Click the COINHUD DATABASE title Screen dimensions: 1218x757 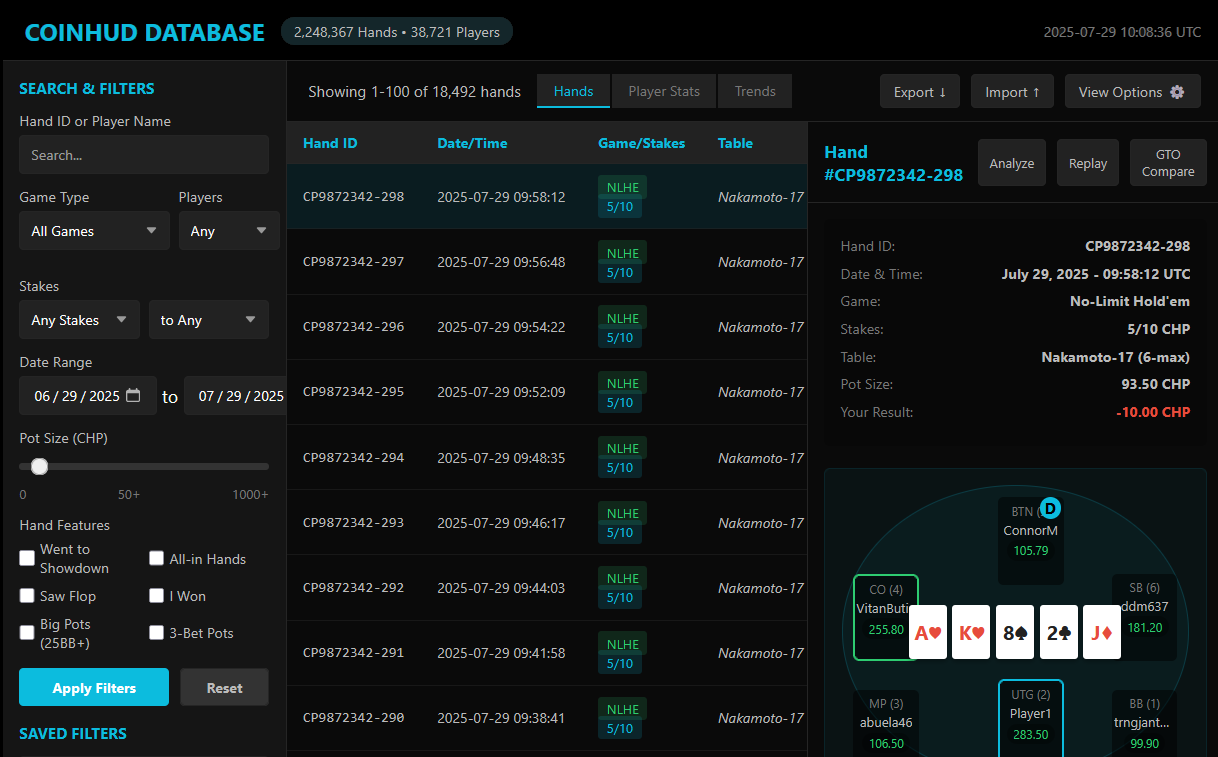(x=145, y=32)
